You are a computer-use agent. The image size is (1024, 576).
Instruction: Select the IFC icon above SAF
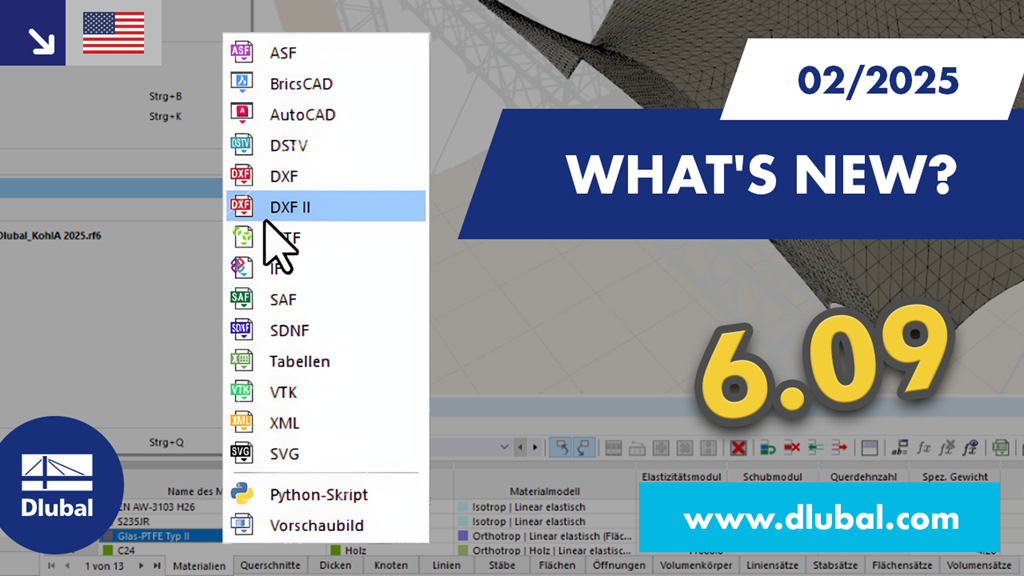pyautogui.click(x=242, y=268)
